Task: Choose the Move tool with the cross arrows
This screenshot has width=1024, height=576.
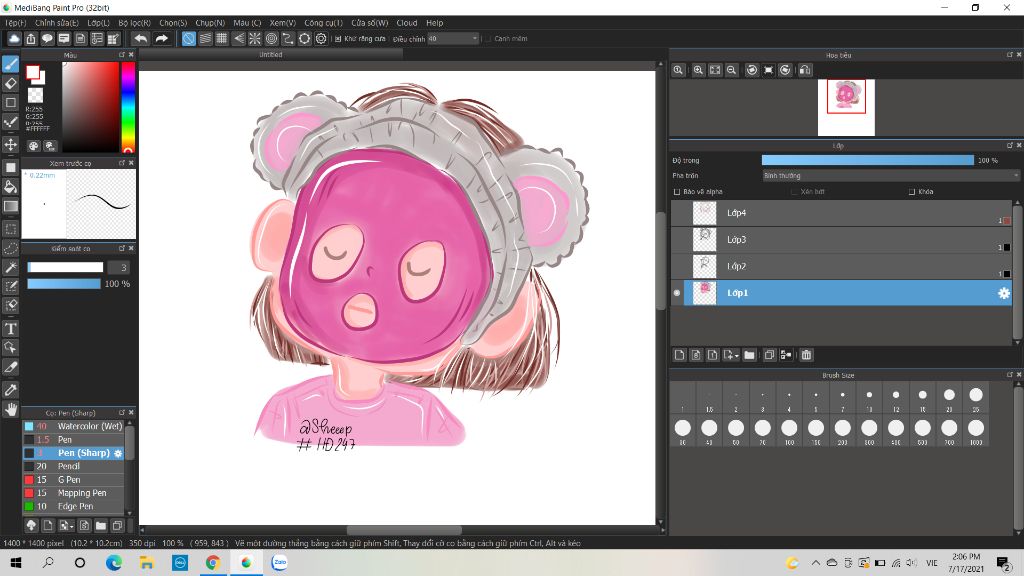Action: [10, 144]
